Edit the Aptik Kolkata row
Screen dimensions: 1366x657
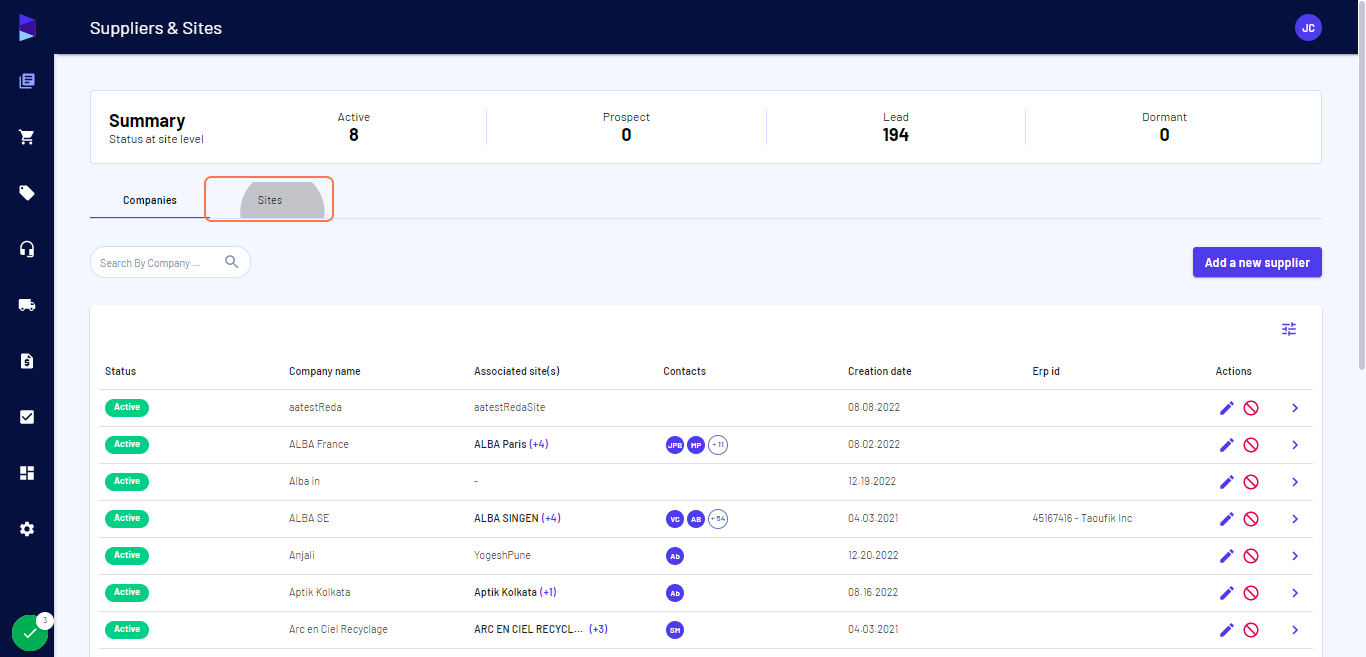pyautogui.click(x=1227, y=593)
